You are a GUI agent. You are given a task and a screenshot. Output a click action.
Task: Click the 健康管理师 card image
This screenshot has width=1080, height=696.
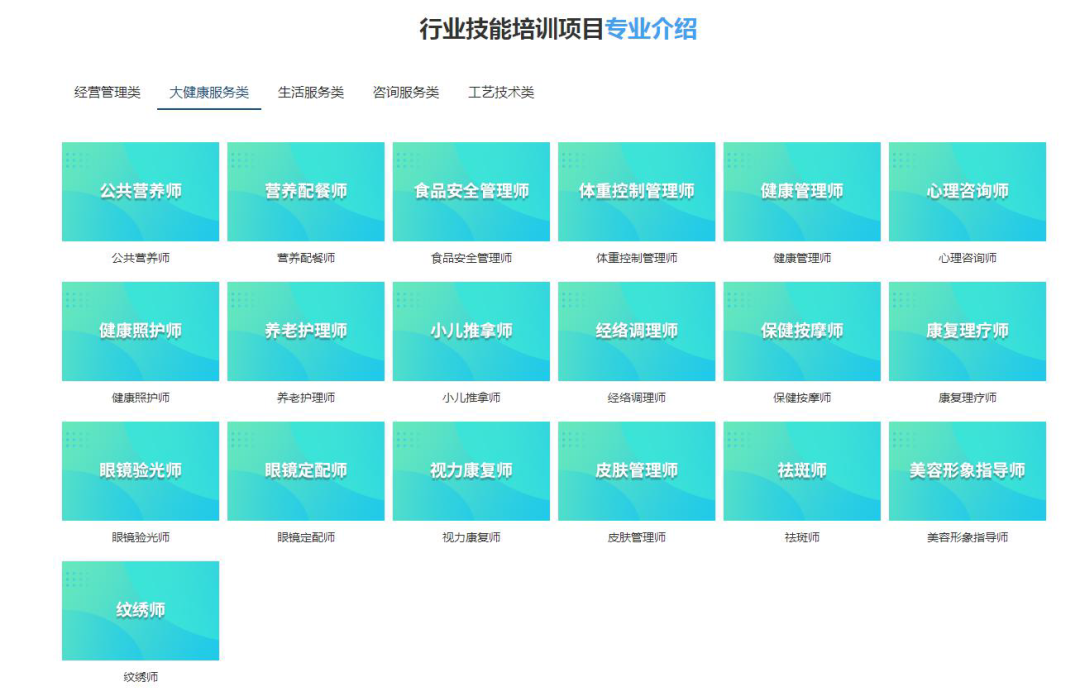pos(802,191)
